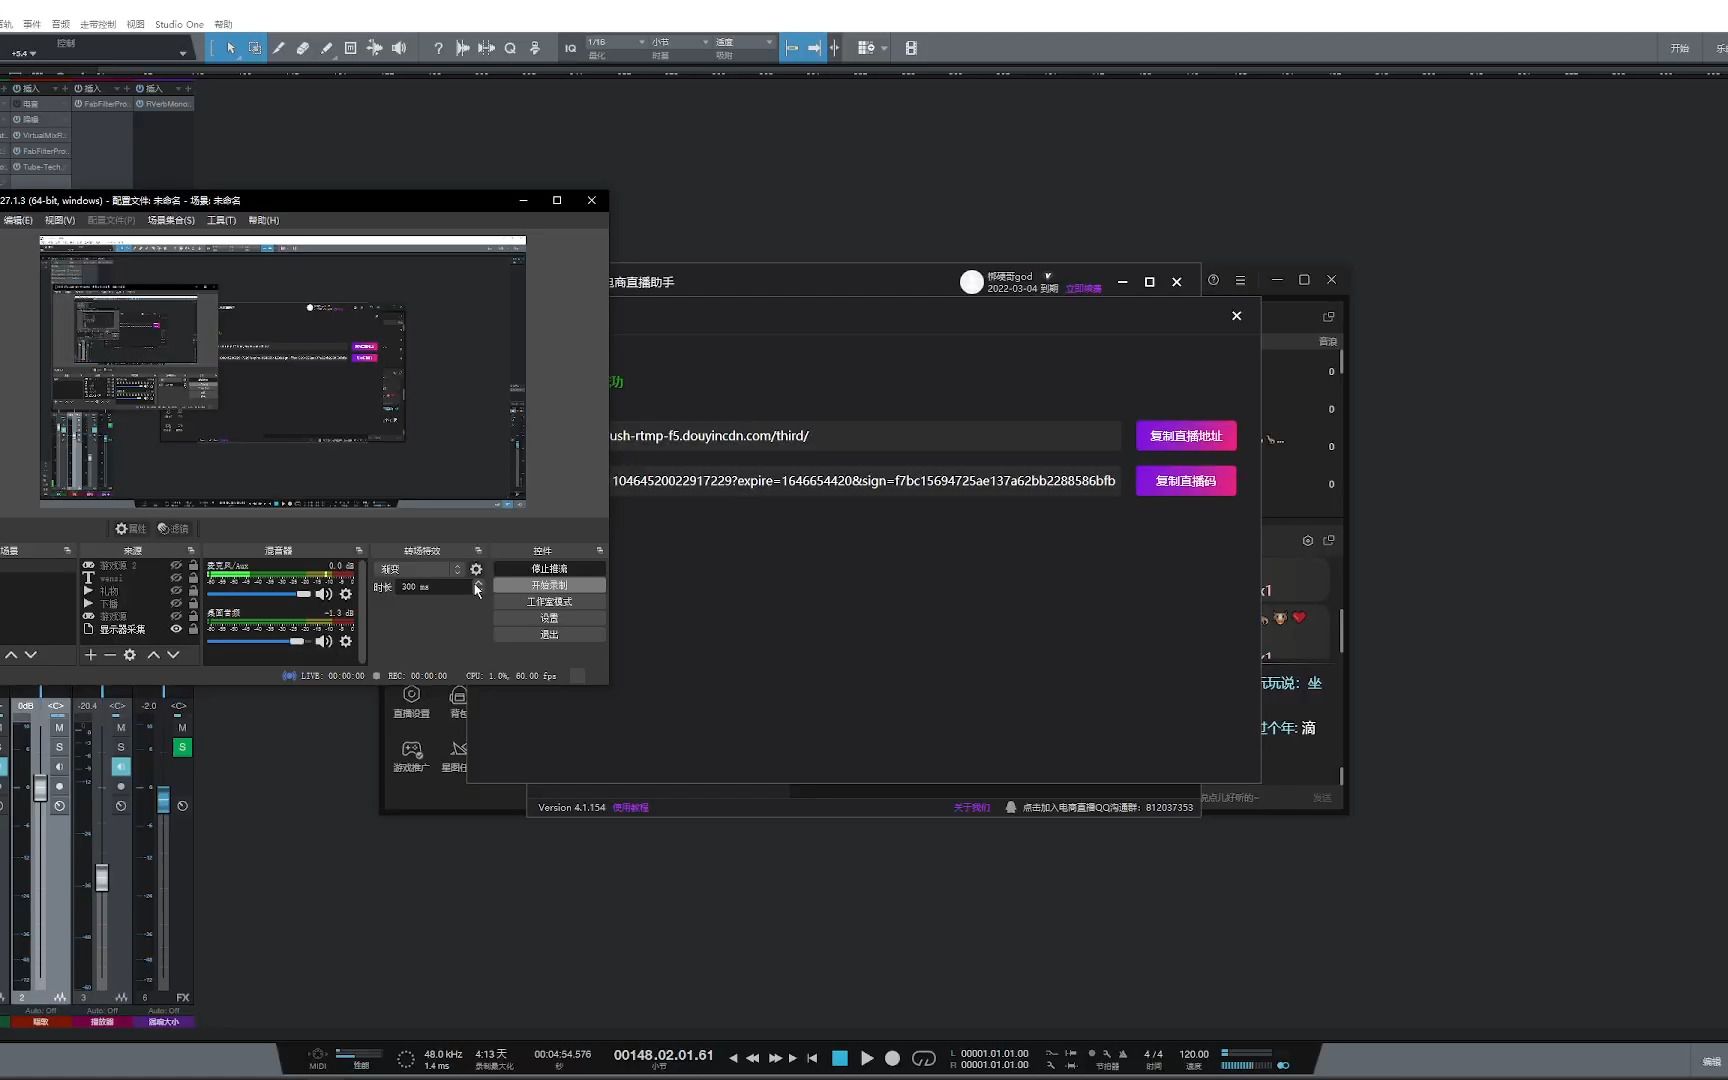Viewport: 1728px width, 1080px height.
Task: Mute the desktop audio speaker icon
Action: pos(323,641)
